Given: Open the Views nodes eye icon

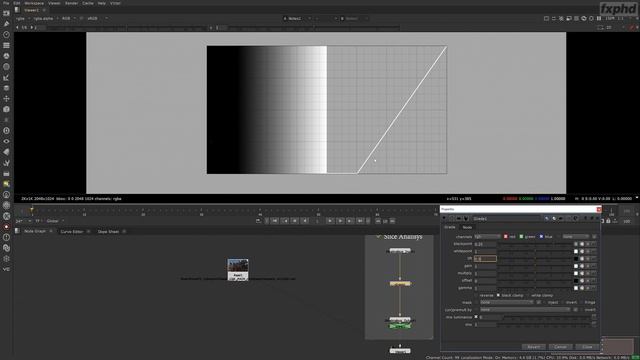Looking at the screenshot, I should pos(6,141).
